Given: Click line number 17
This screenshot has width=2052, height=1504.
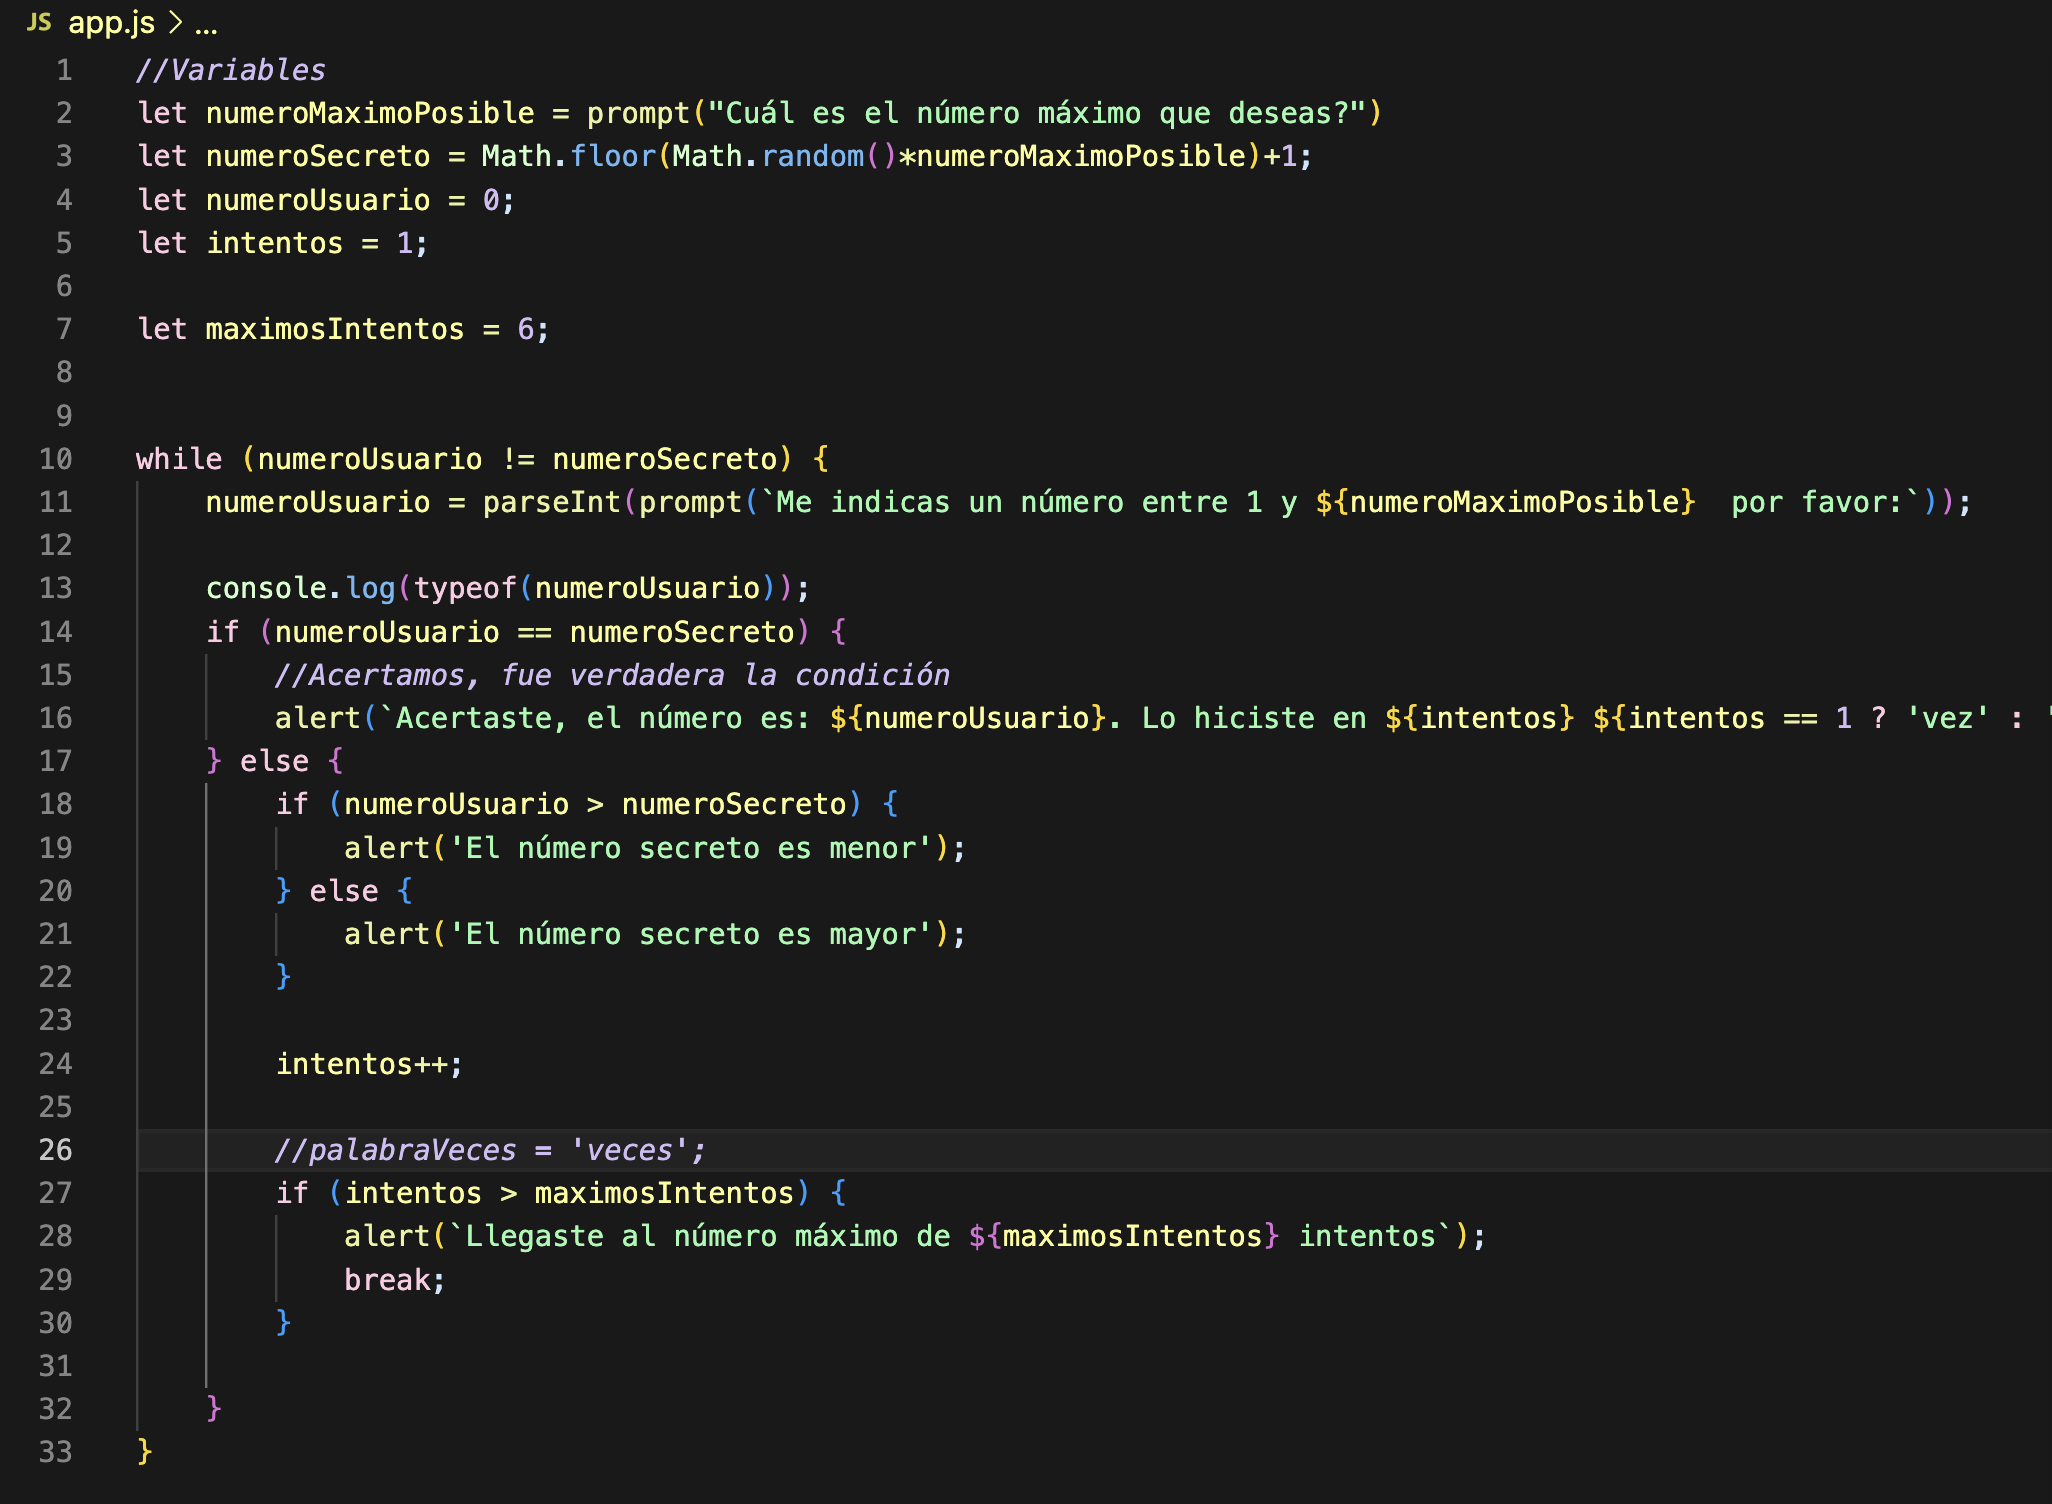Looking at the screenshot, I should [56, 761].
